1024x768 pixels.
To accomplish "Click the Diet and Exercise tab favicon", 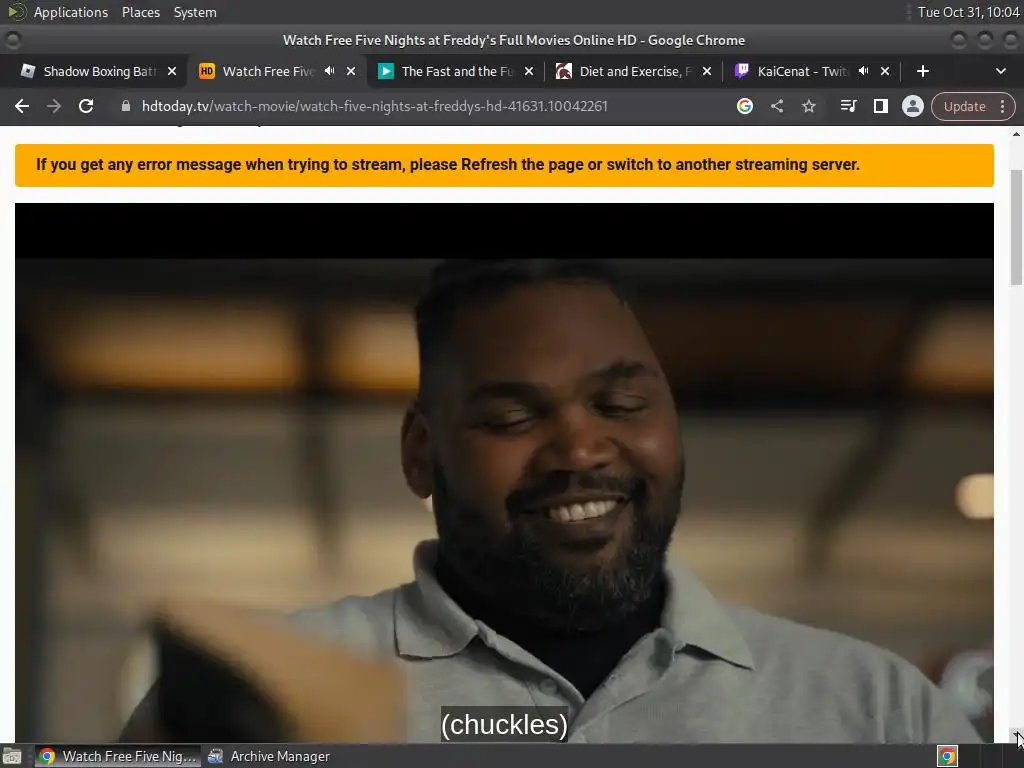I will [x=563, y=71].
